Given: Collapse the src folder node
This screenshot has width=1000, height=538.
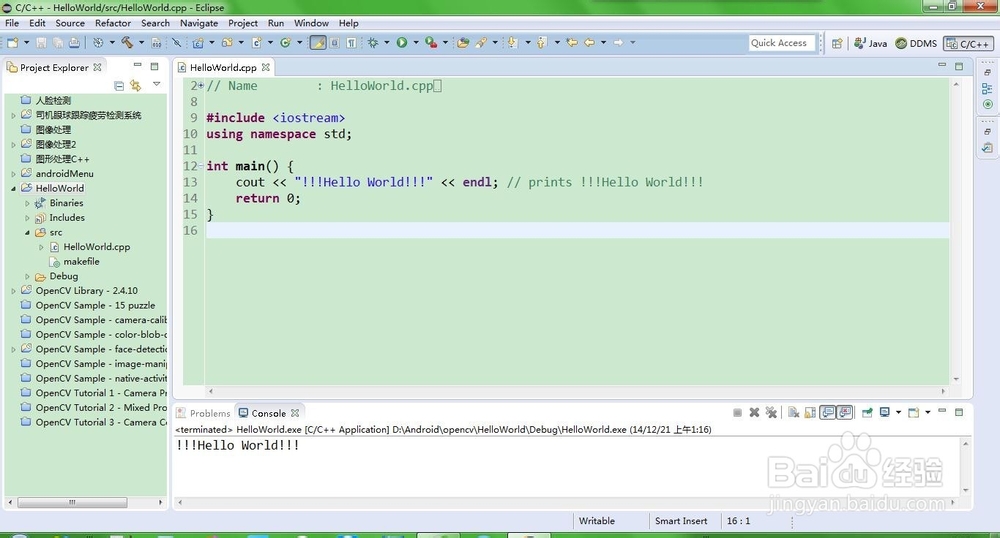Looking at the screenshot, I should (27, 233).
